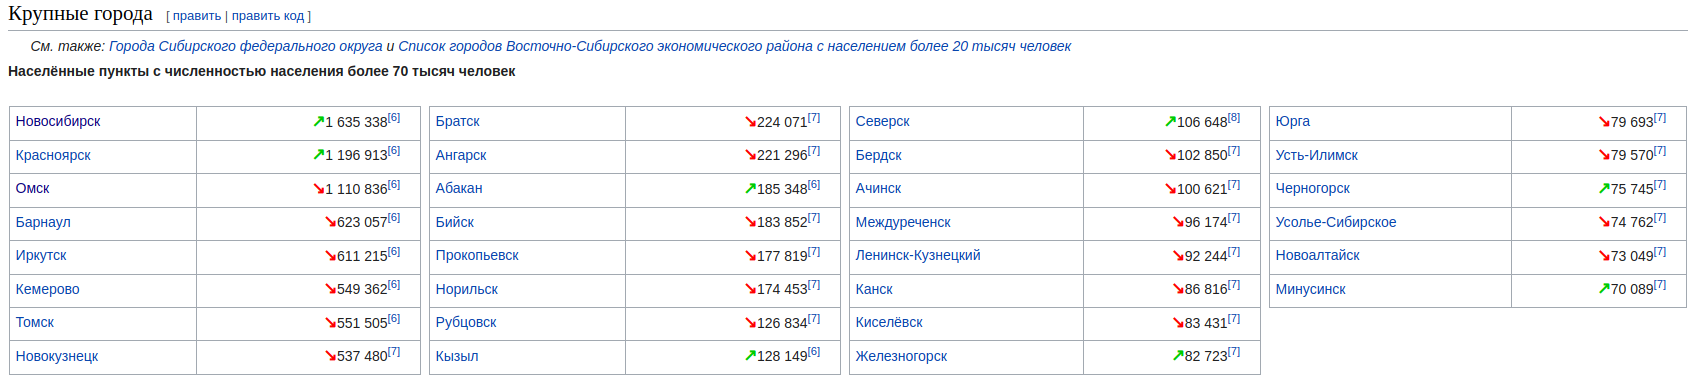Click the red down arrow beside Омск population

(x=318, y=189)
